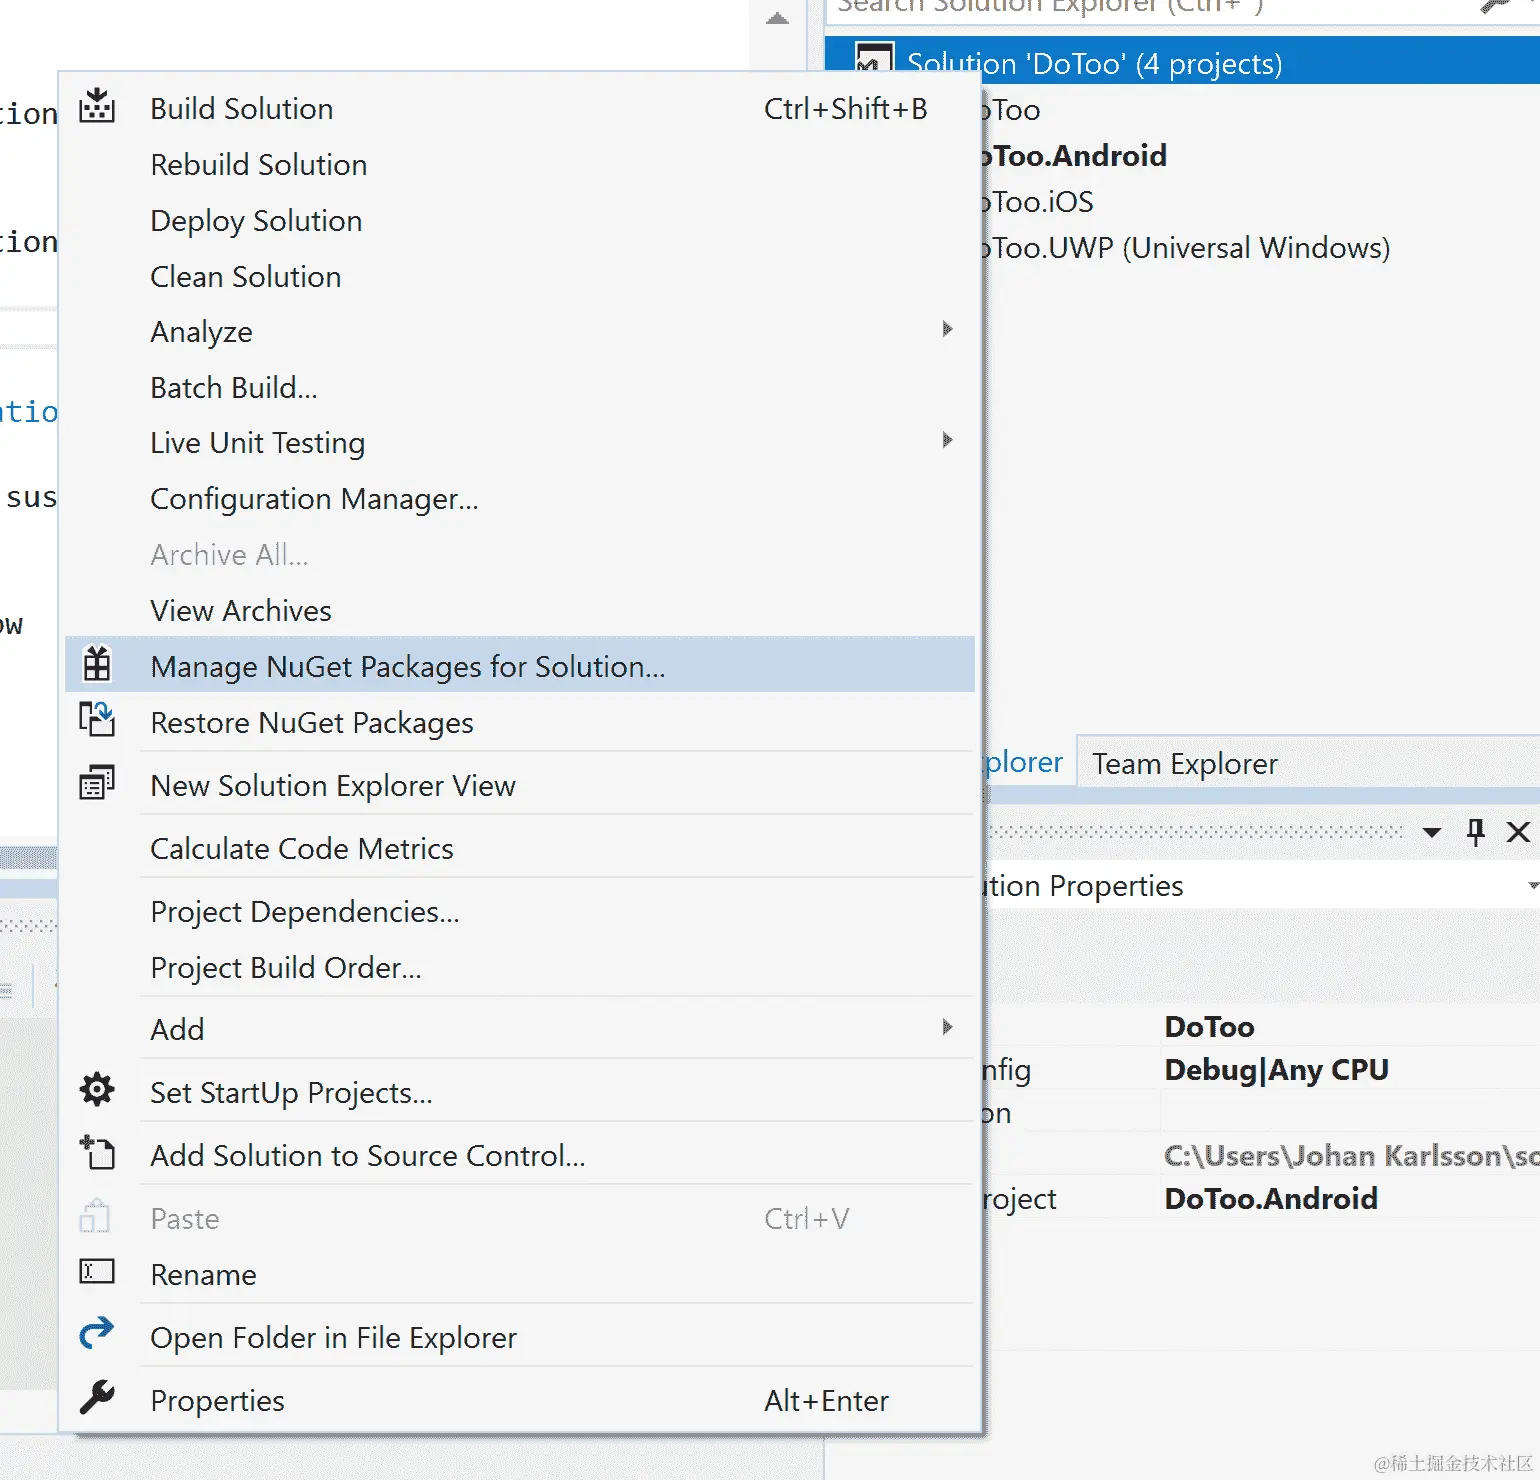Select Add Solution to Source Control
This screenshot has height=1480, width=1540.
point(520,1155)
